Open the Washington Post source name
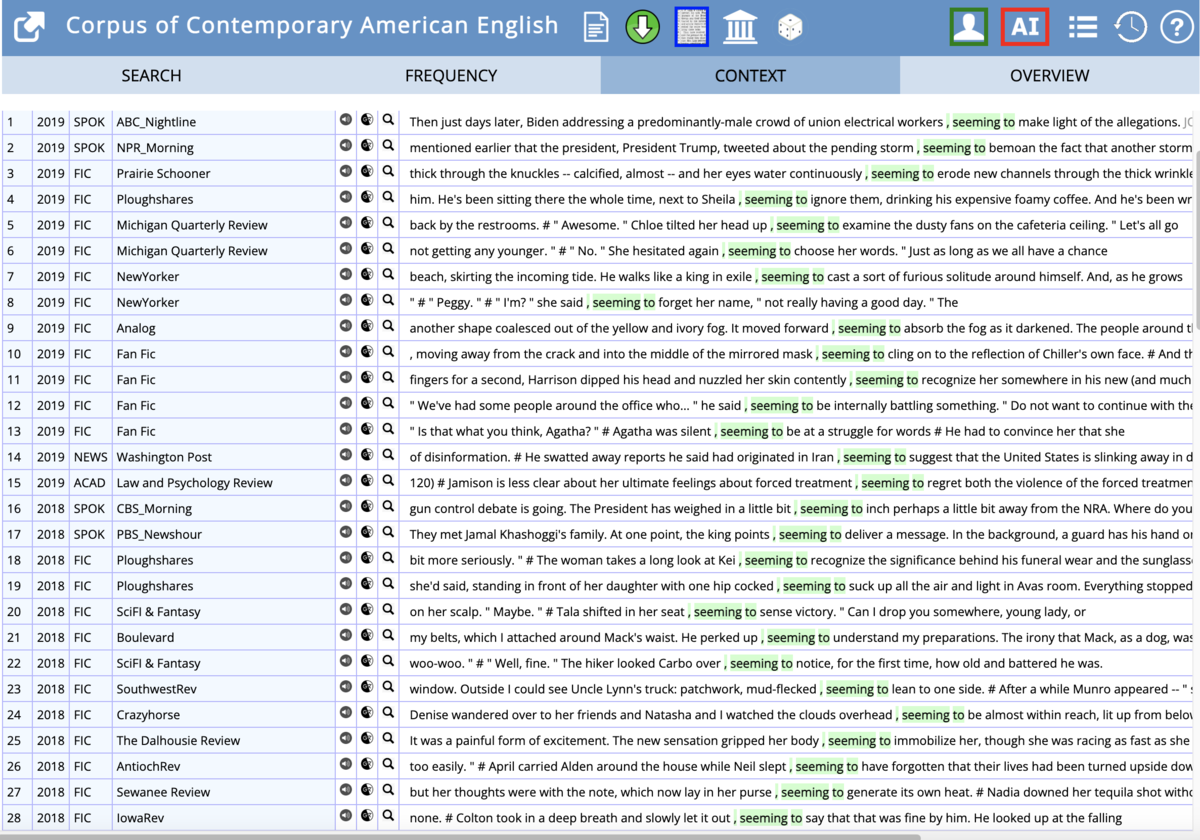Image resolution: width=1200 pixels, height=840 pixels. pyautogui.click(x=164, y=457)
